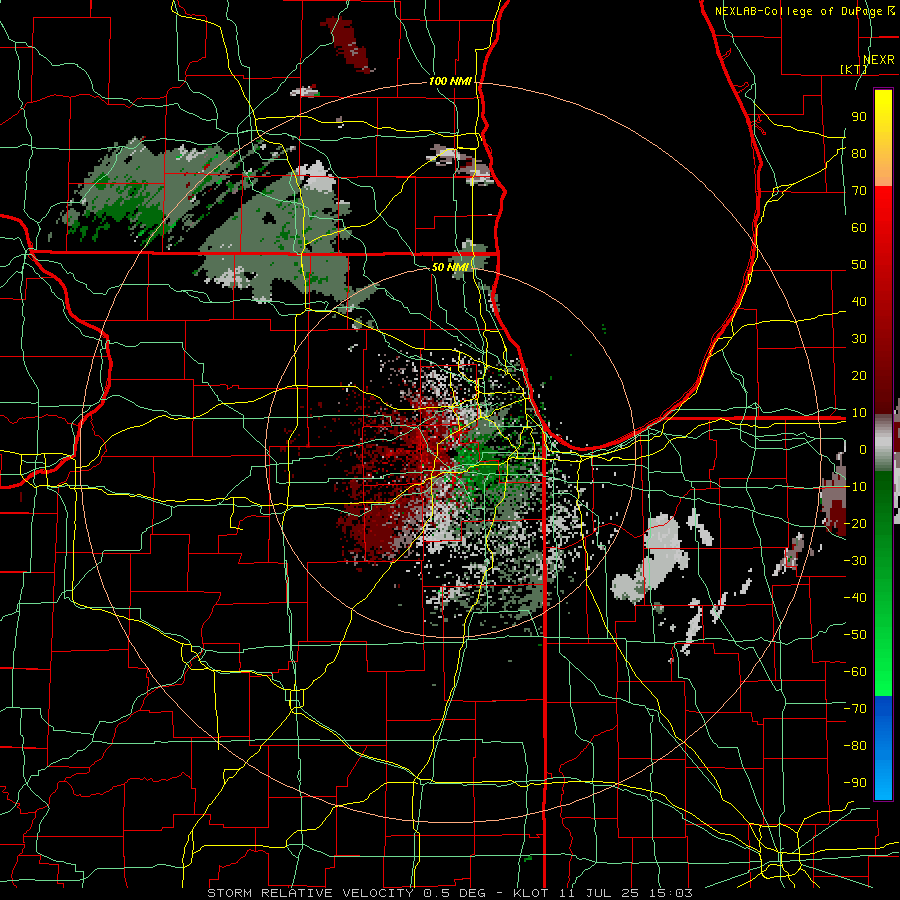Click the 15:03 timestamp in caption
900x900 pixels.
point(669,893)
